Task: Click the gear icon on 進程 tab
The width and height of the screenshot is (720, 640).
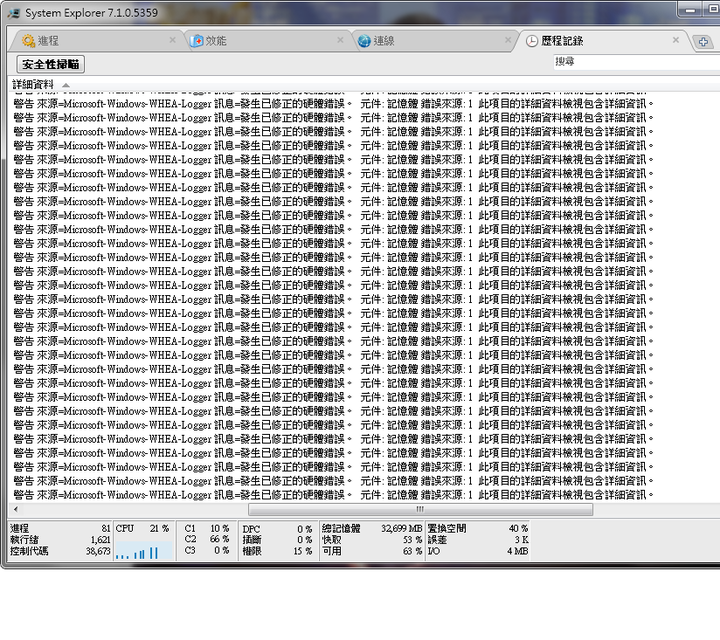Action: tap(28, 41)
